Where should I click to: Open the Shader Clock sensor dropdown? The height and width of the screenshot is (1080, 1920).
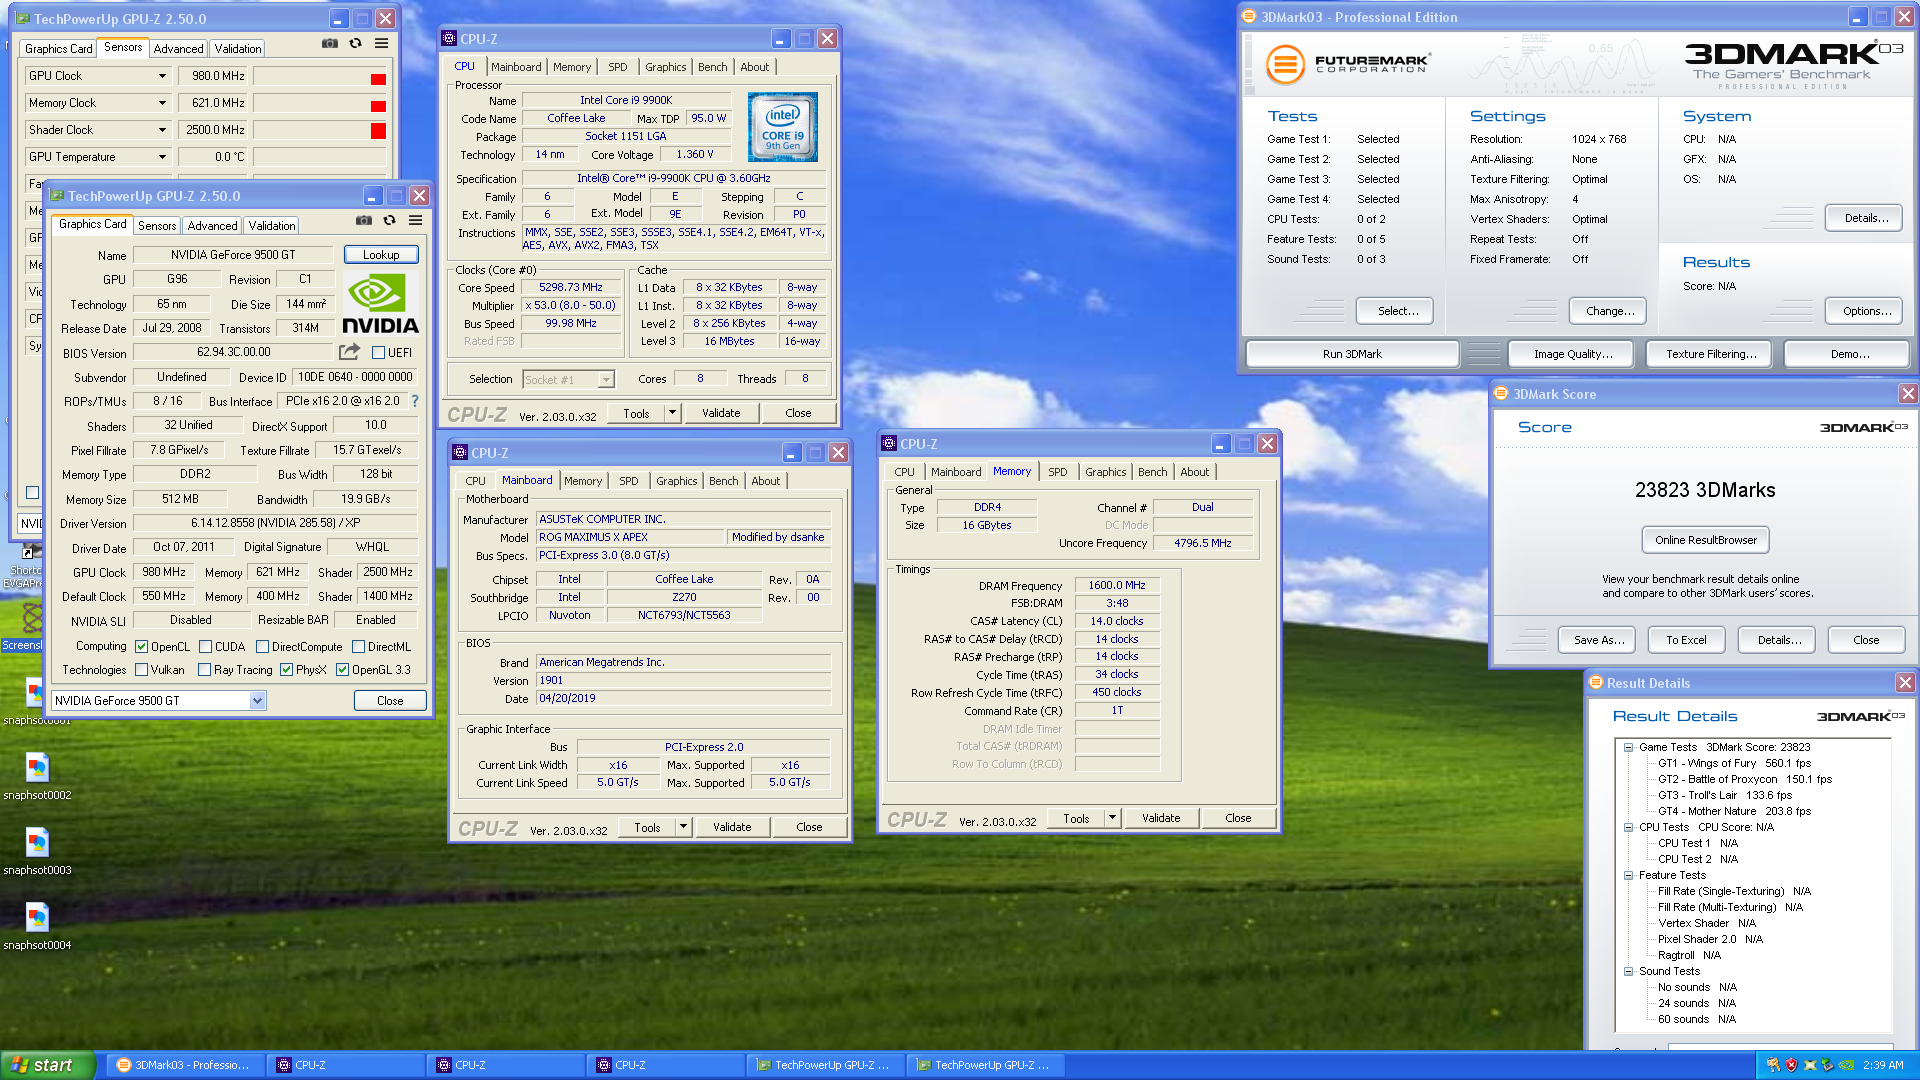162,130
